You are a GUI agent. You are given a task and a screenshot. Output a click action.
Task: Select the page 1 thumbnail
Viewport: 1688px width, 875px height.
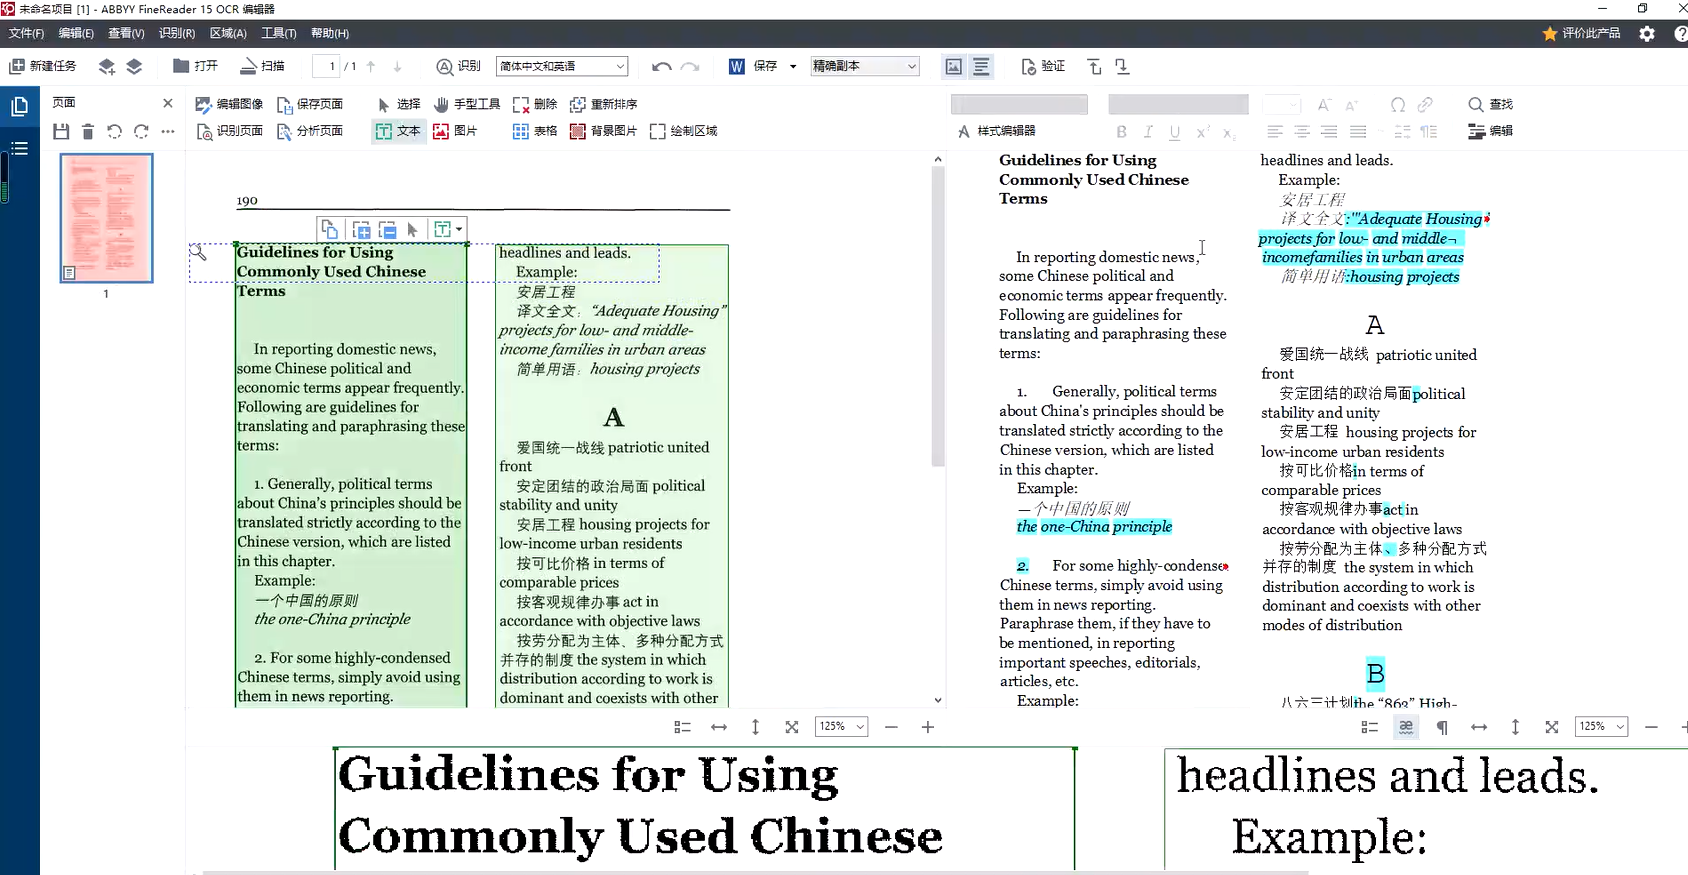pyautogui.click(x=106, y=218)
